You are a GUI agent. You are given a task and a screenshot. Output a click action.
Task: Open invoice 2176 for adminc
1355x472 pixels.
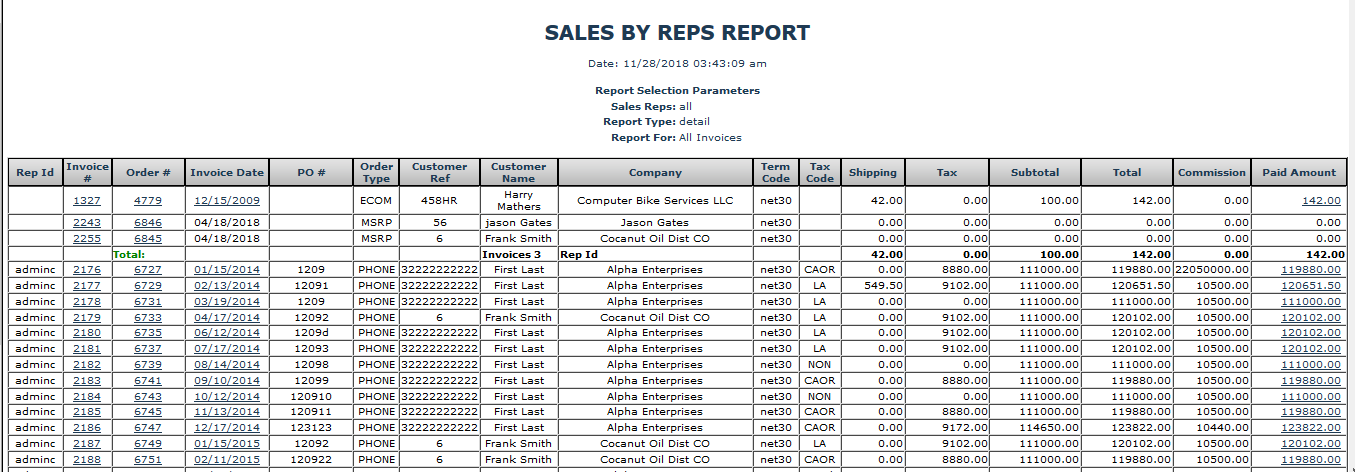(87, 270)
